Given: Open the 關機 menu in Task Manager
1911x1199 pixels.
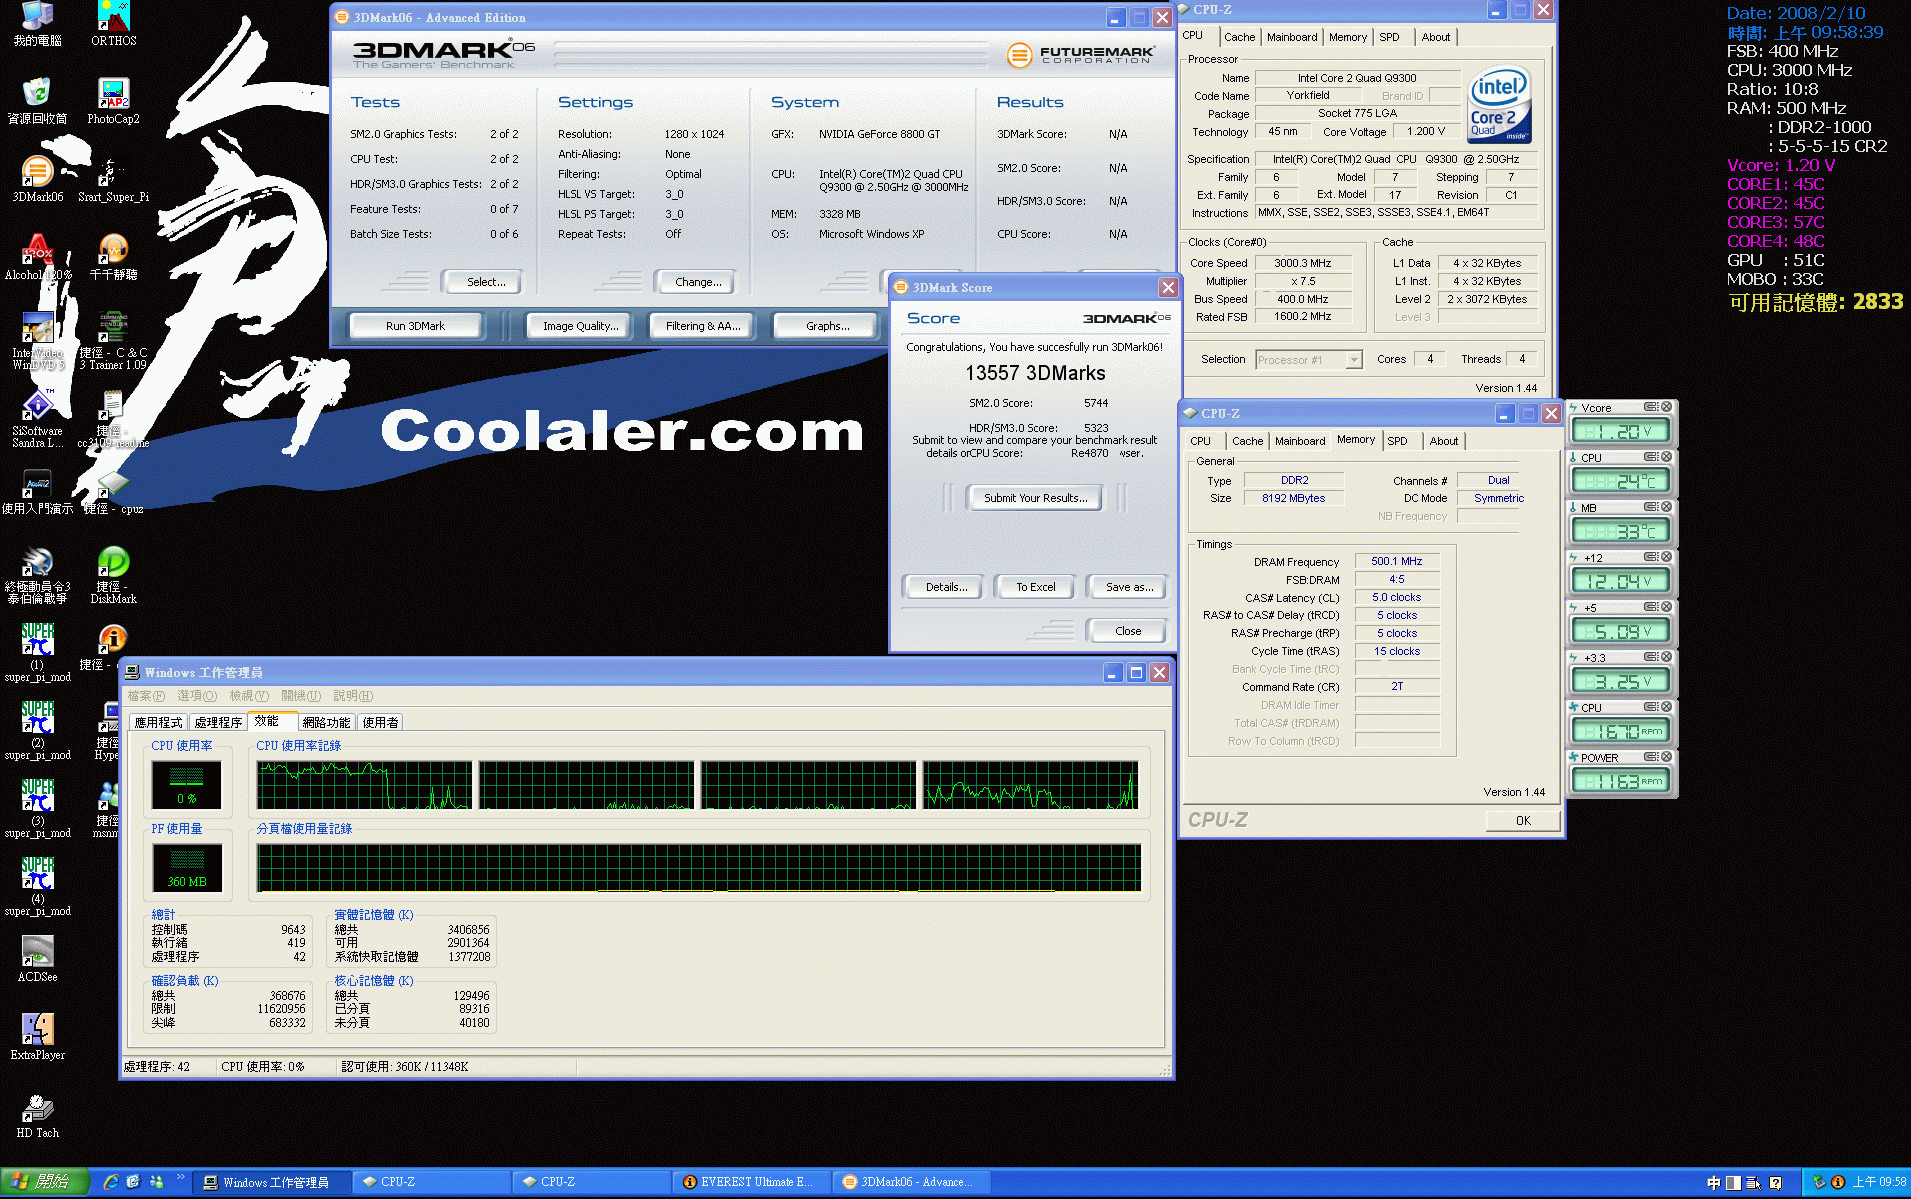Looking at the screenshot, I should [x=301, y=696].
